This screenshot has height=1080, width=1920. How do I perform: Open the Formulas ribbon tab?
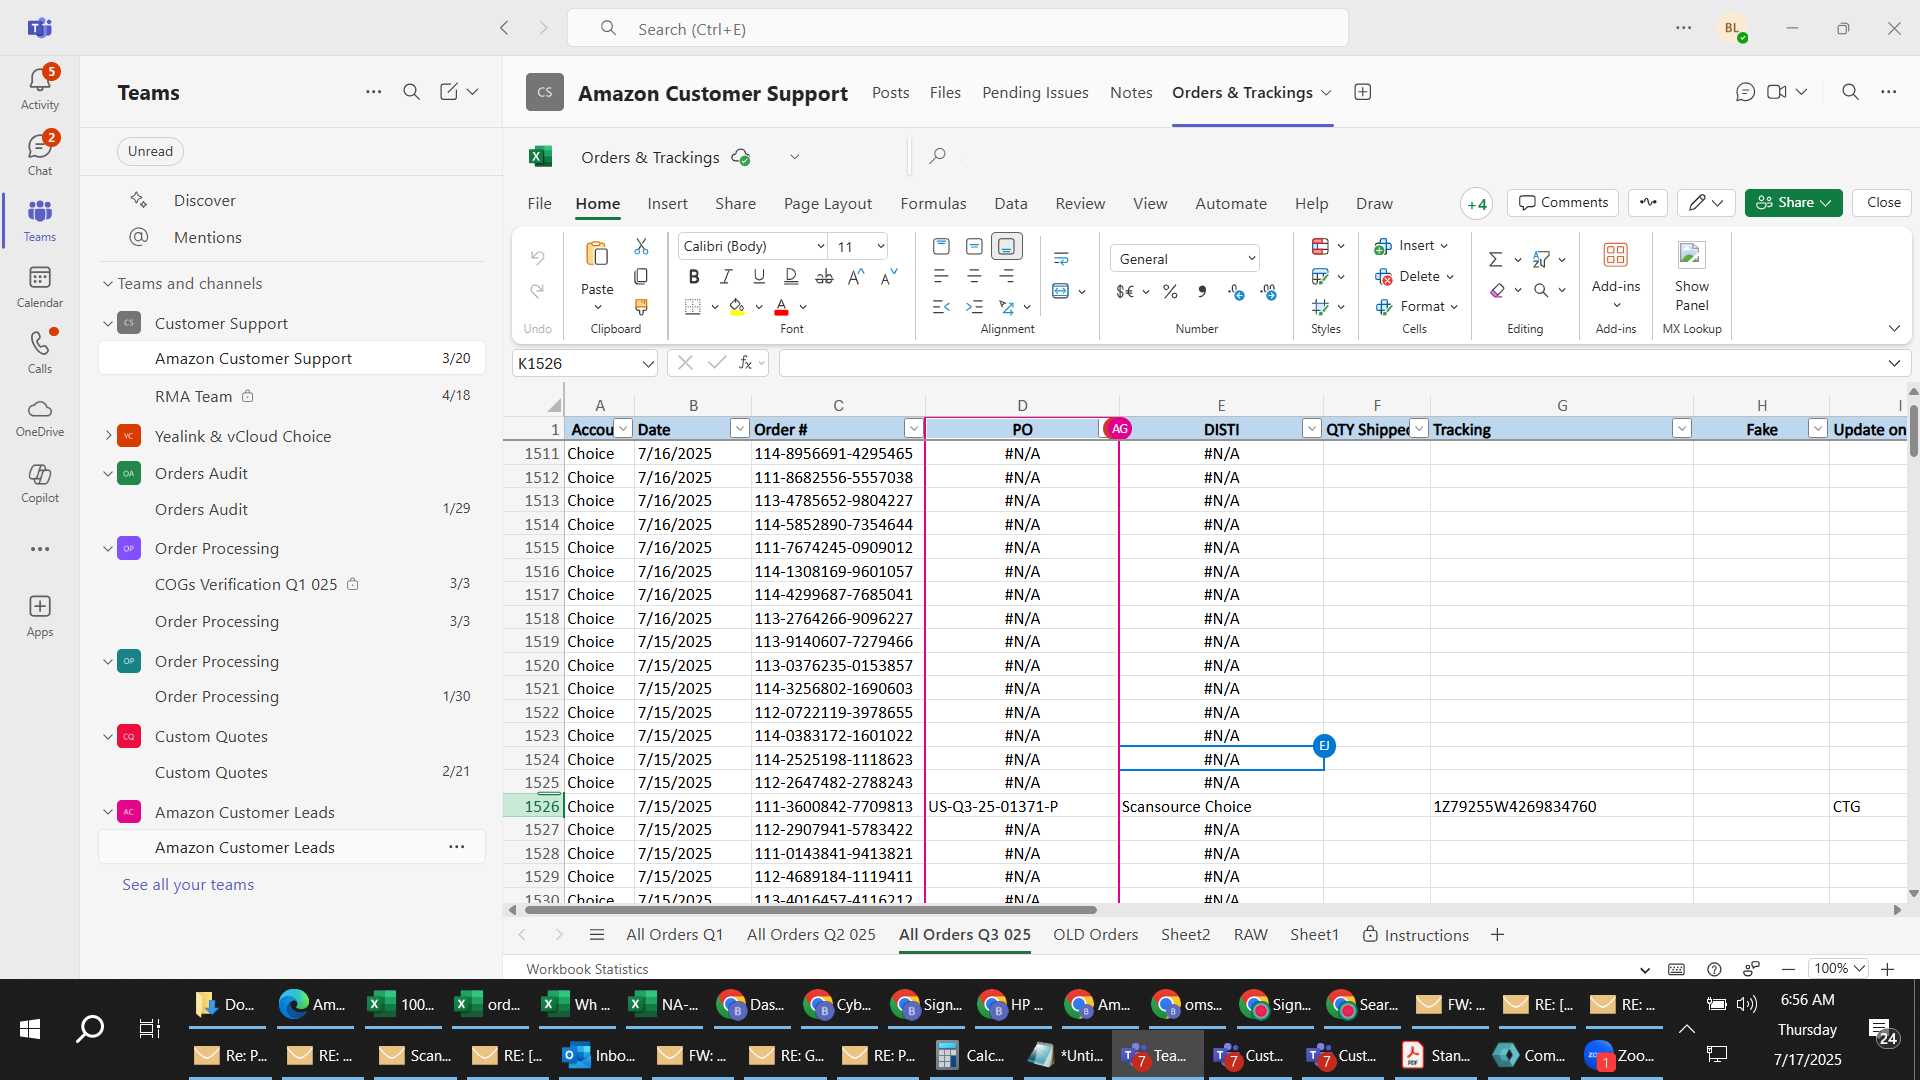coord(933,203)
